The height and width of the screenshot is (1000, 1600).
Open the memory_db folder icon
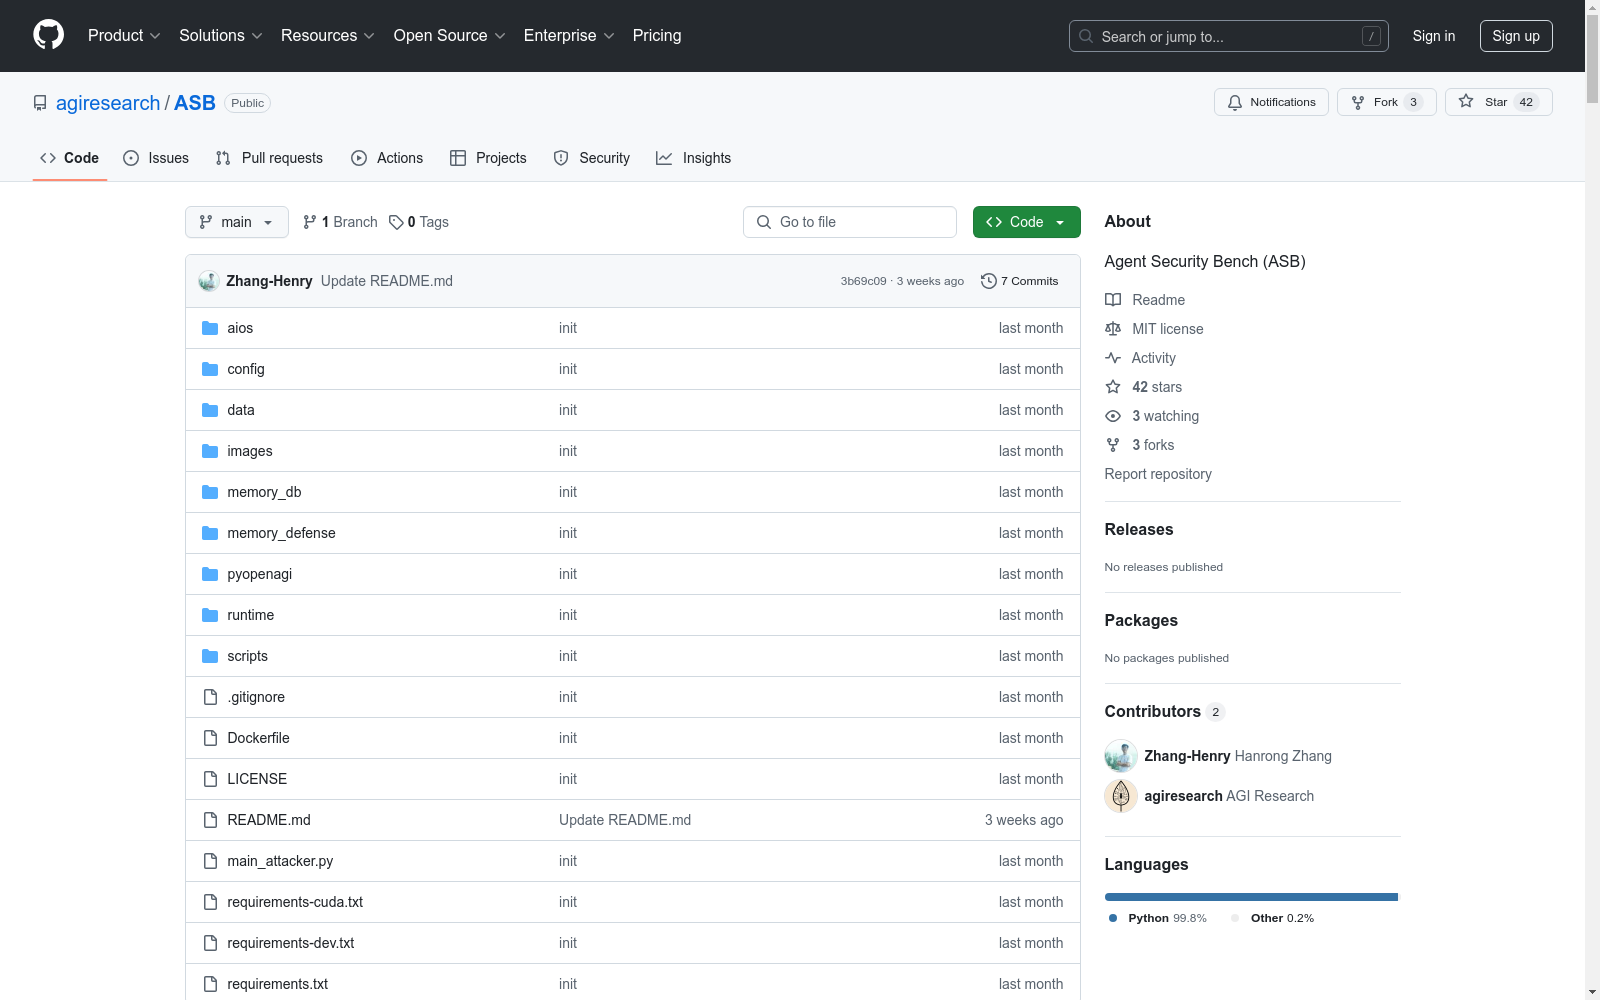(x=210, y=492)
